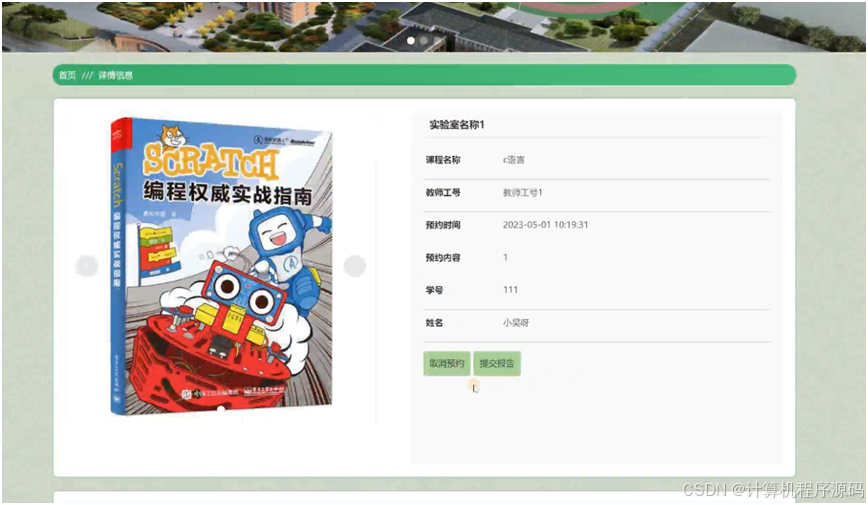Click the 预约内容 label

pos(443,257)
